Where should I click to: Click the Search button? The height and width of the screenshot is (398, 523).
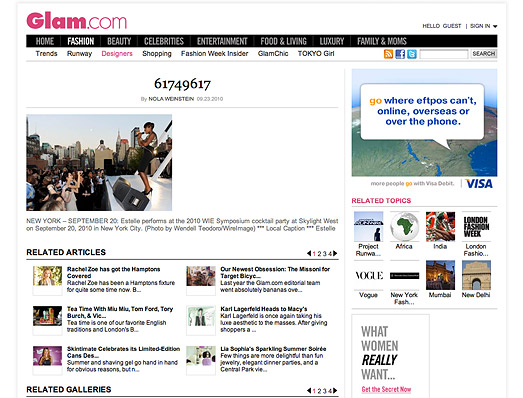(484, 54)
